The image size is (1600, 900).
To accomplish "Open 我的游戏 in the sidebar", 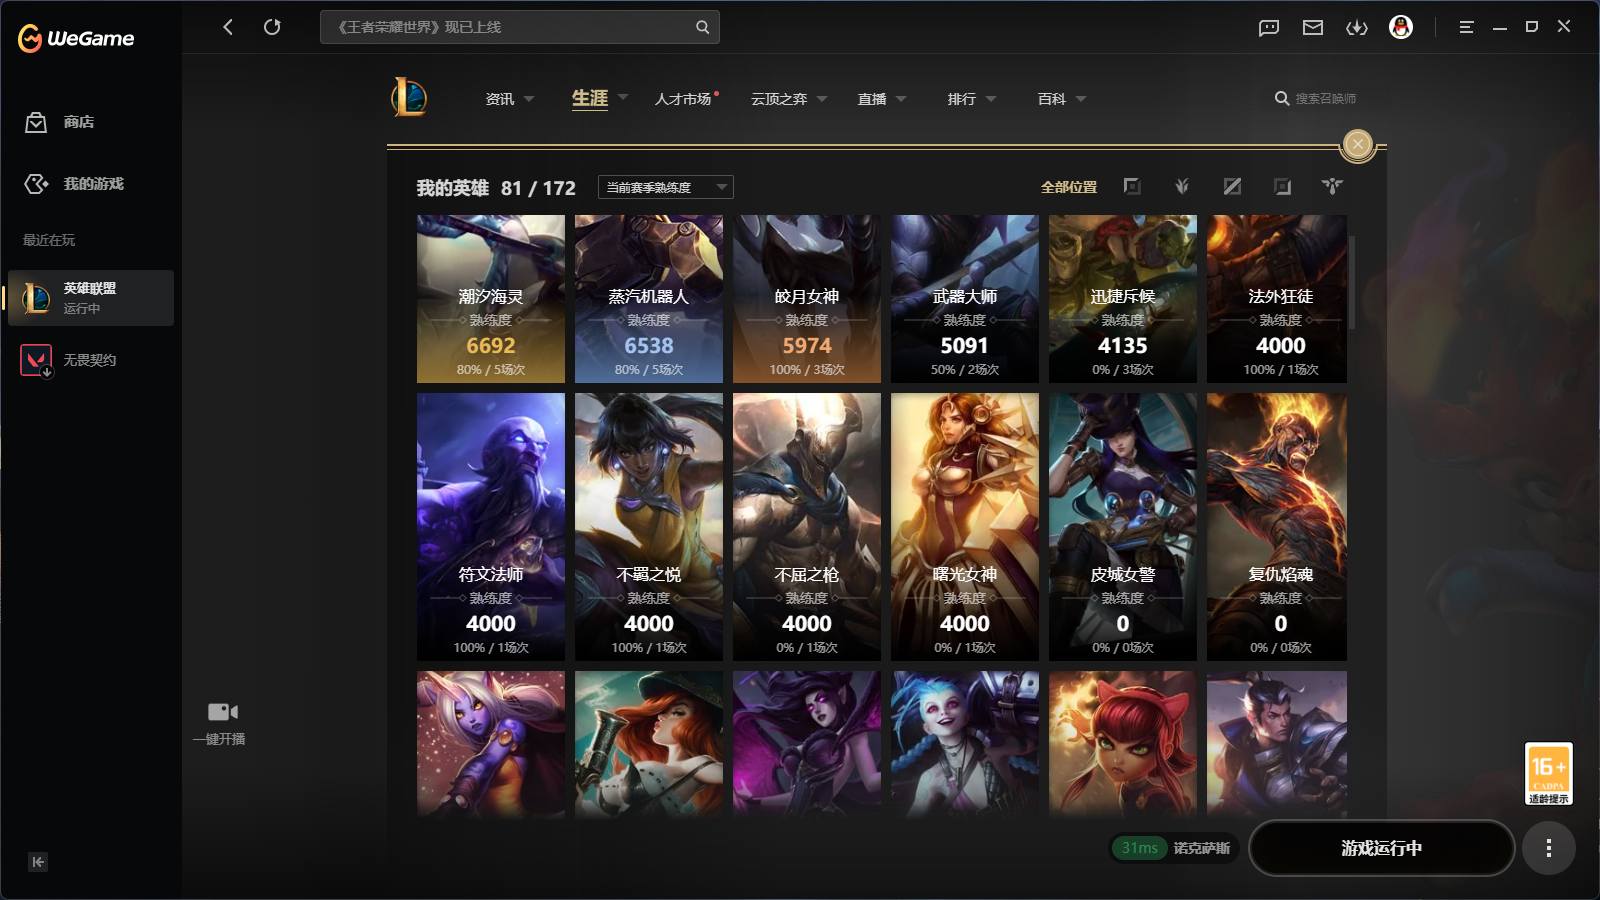I will tap(74, 184).
